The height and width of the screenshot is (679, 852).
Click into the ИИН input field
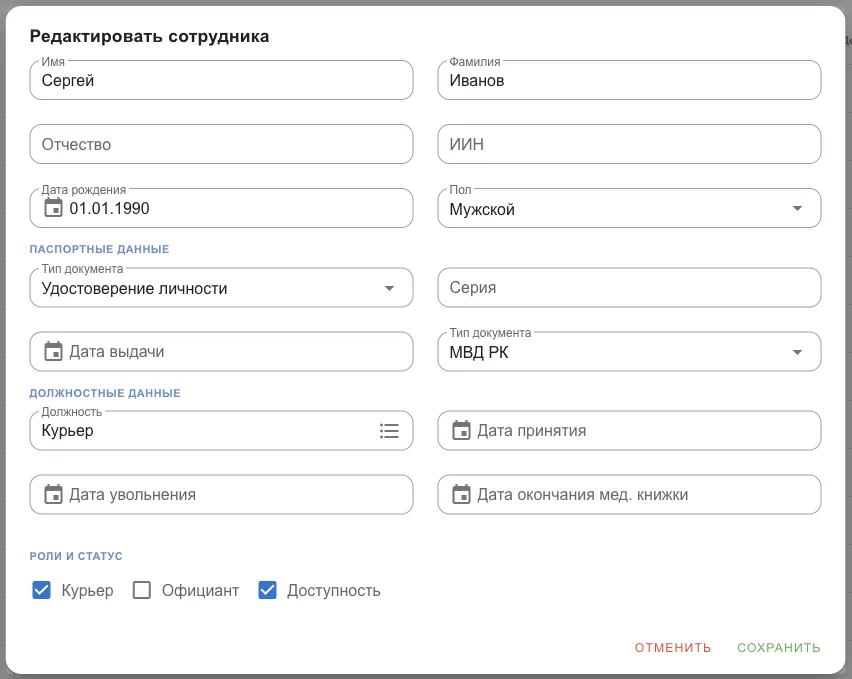[x=629, y=144]
